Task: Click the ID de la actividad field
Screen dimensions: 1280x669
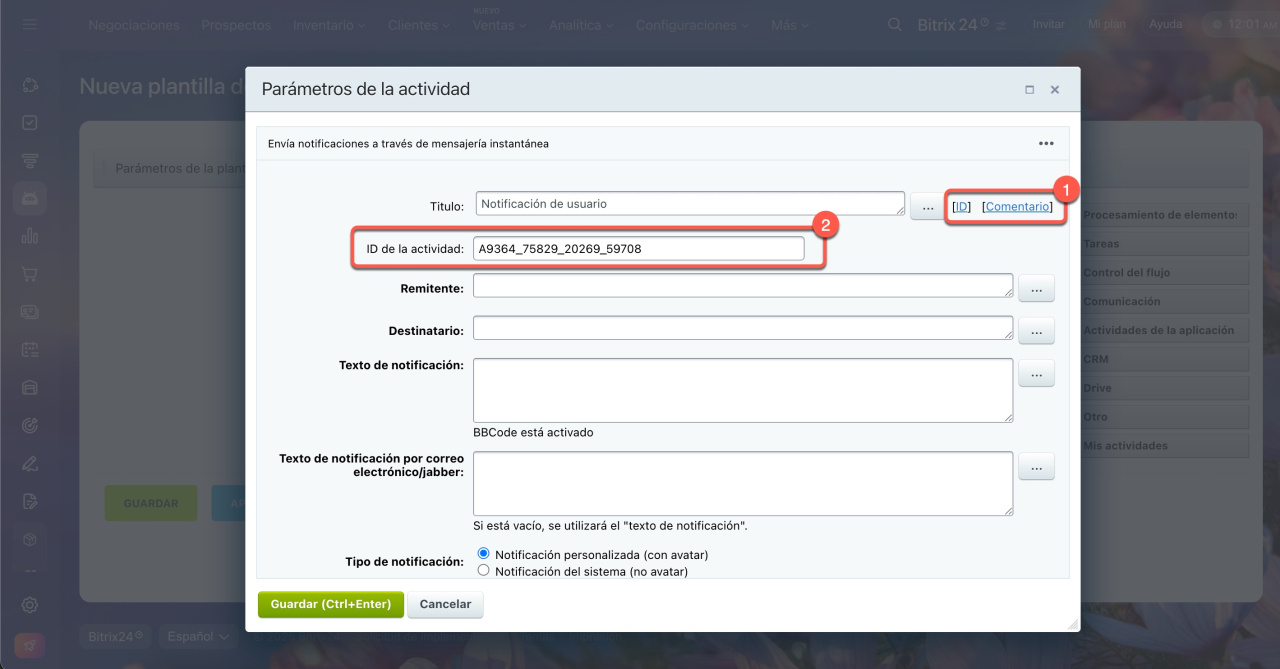Action: [638, 249]
